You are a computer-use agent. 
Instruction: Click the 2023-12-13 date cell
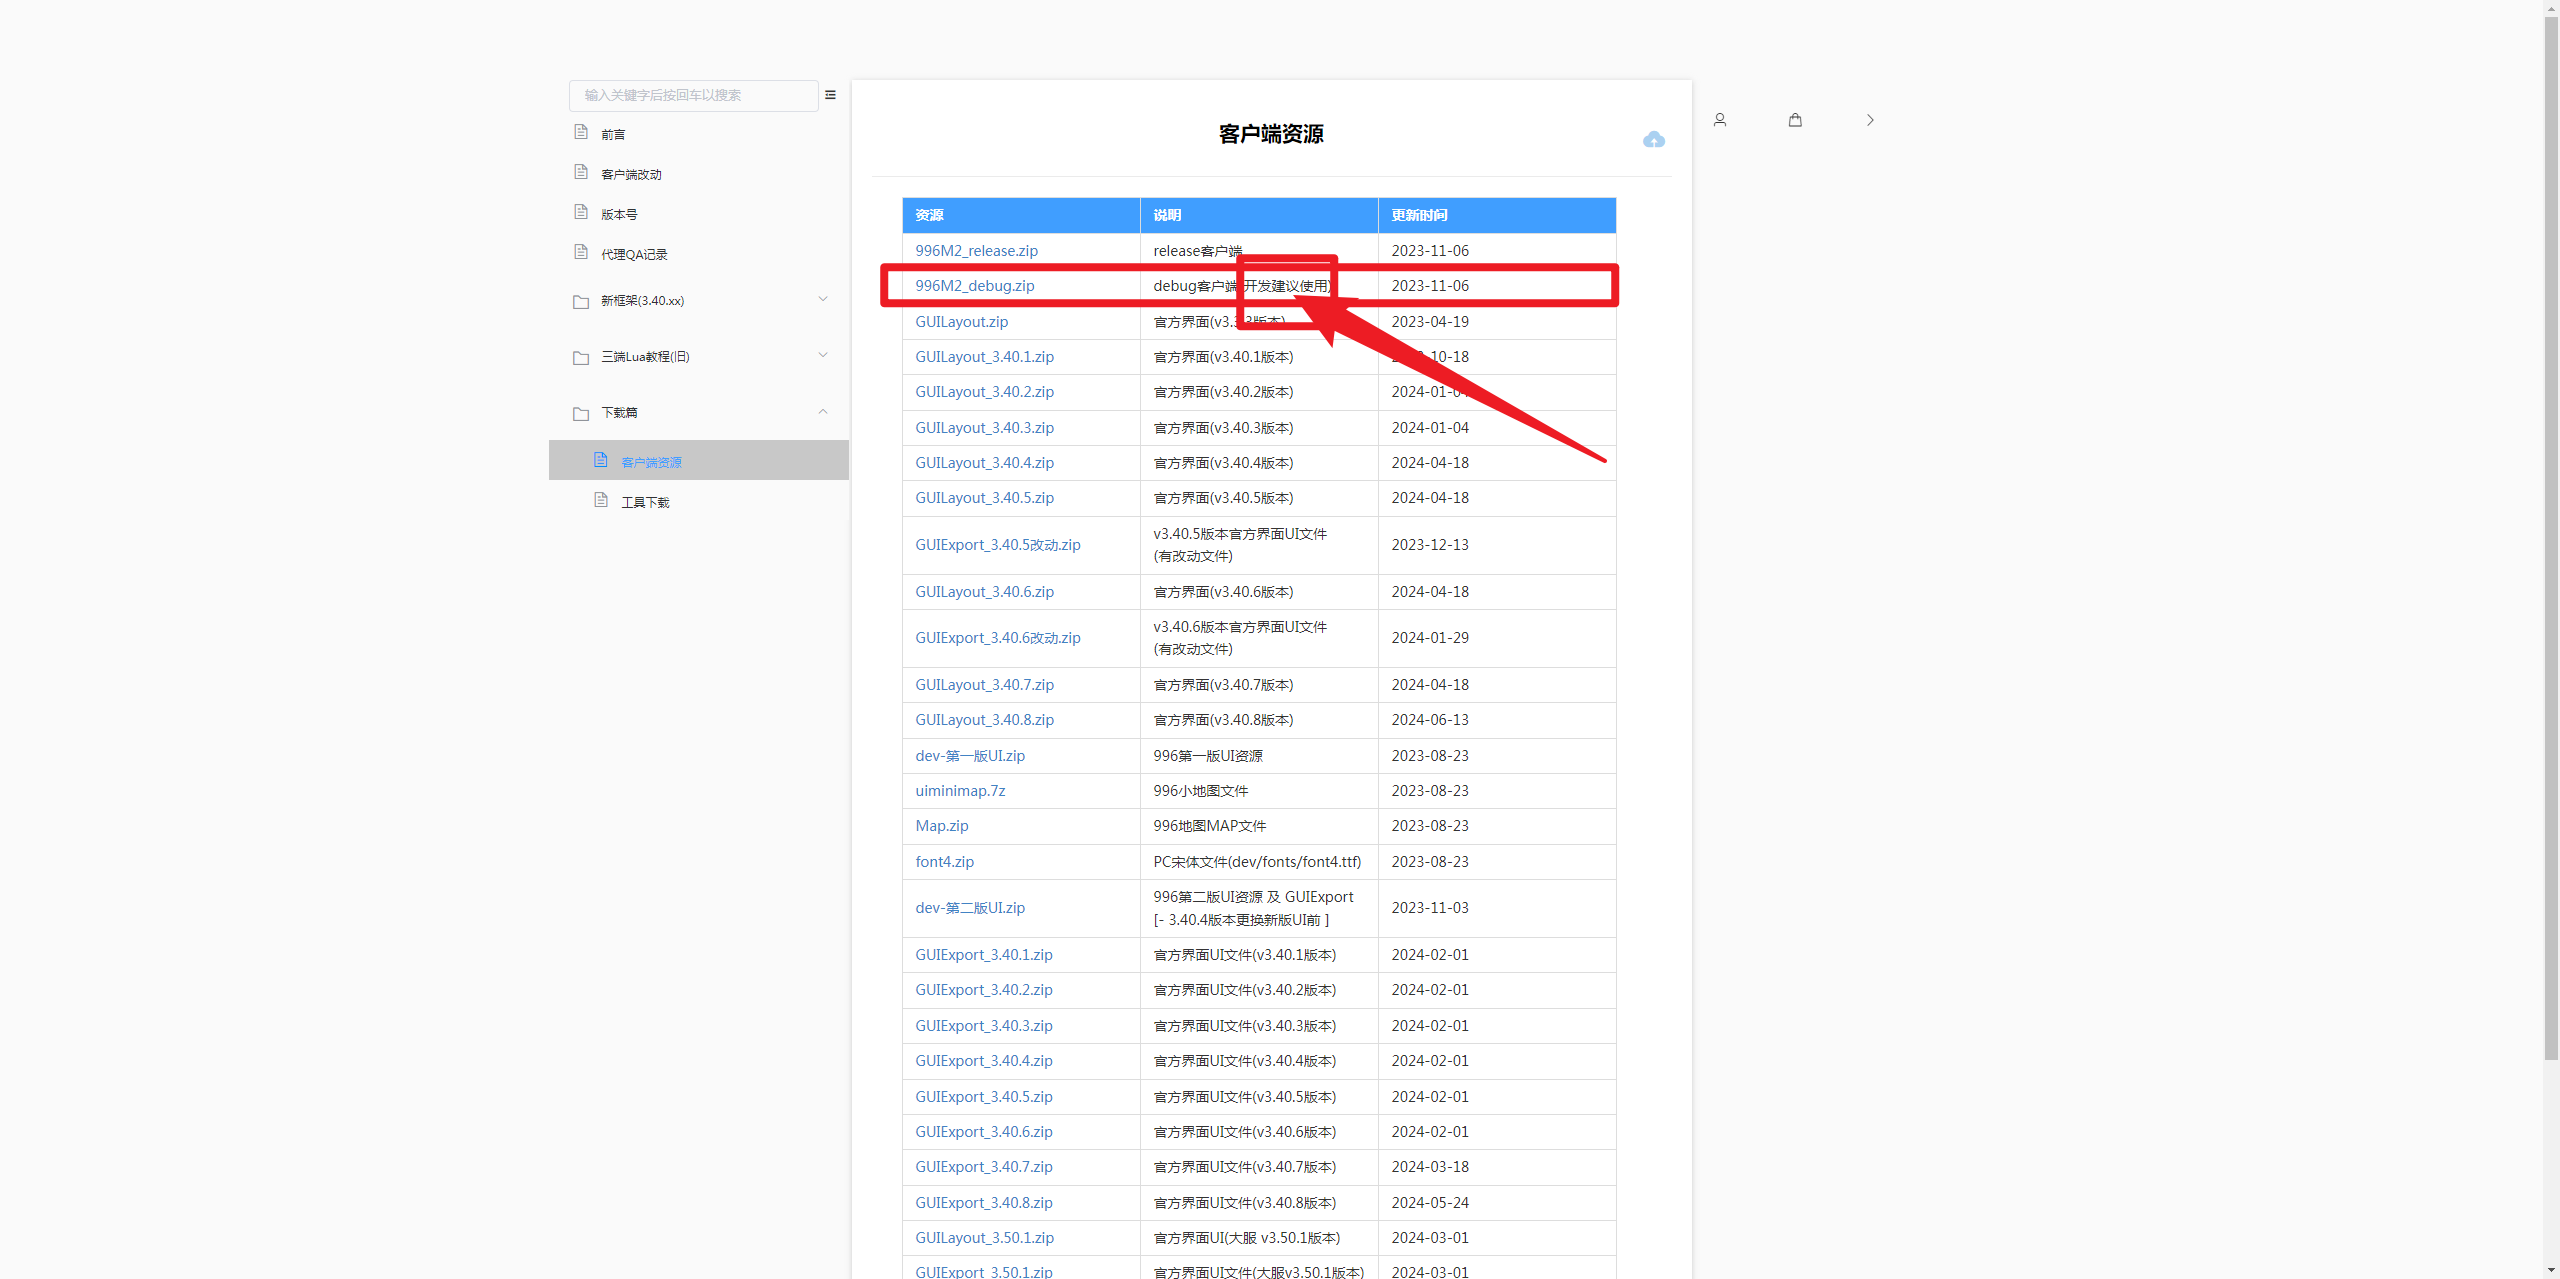pos(1497,545)
